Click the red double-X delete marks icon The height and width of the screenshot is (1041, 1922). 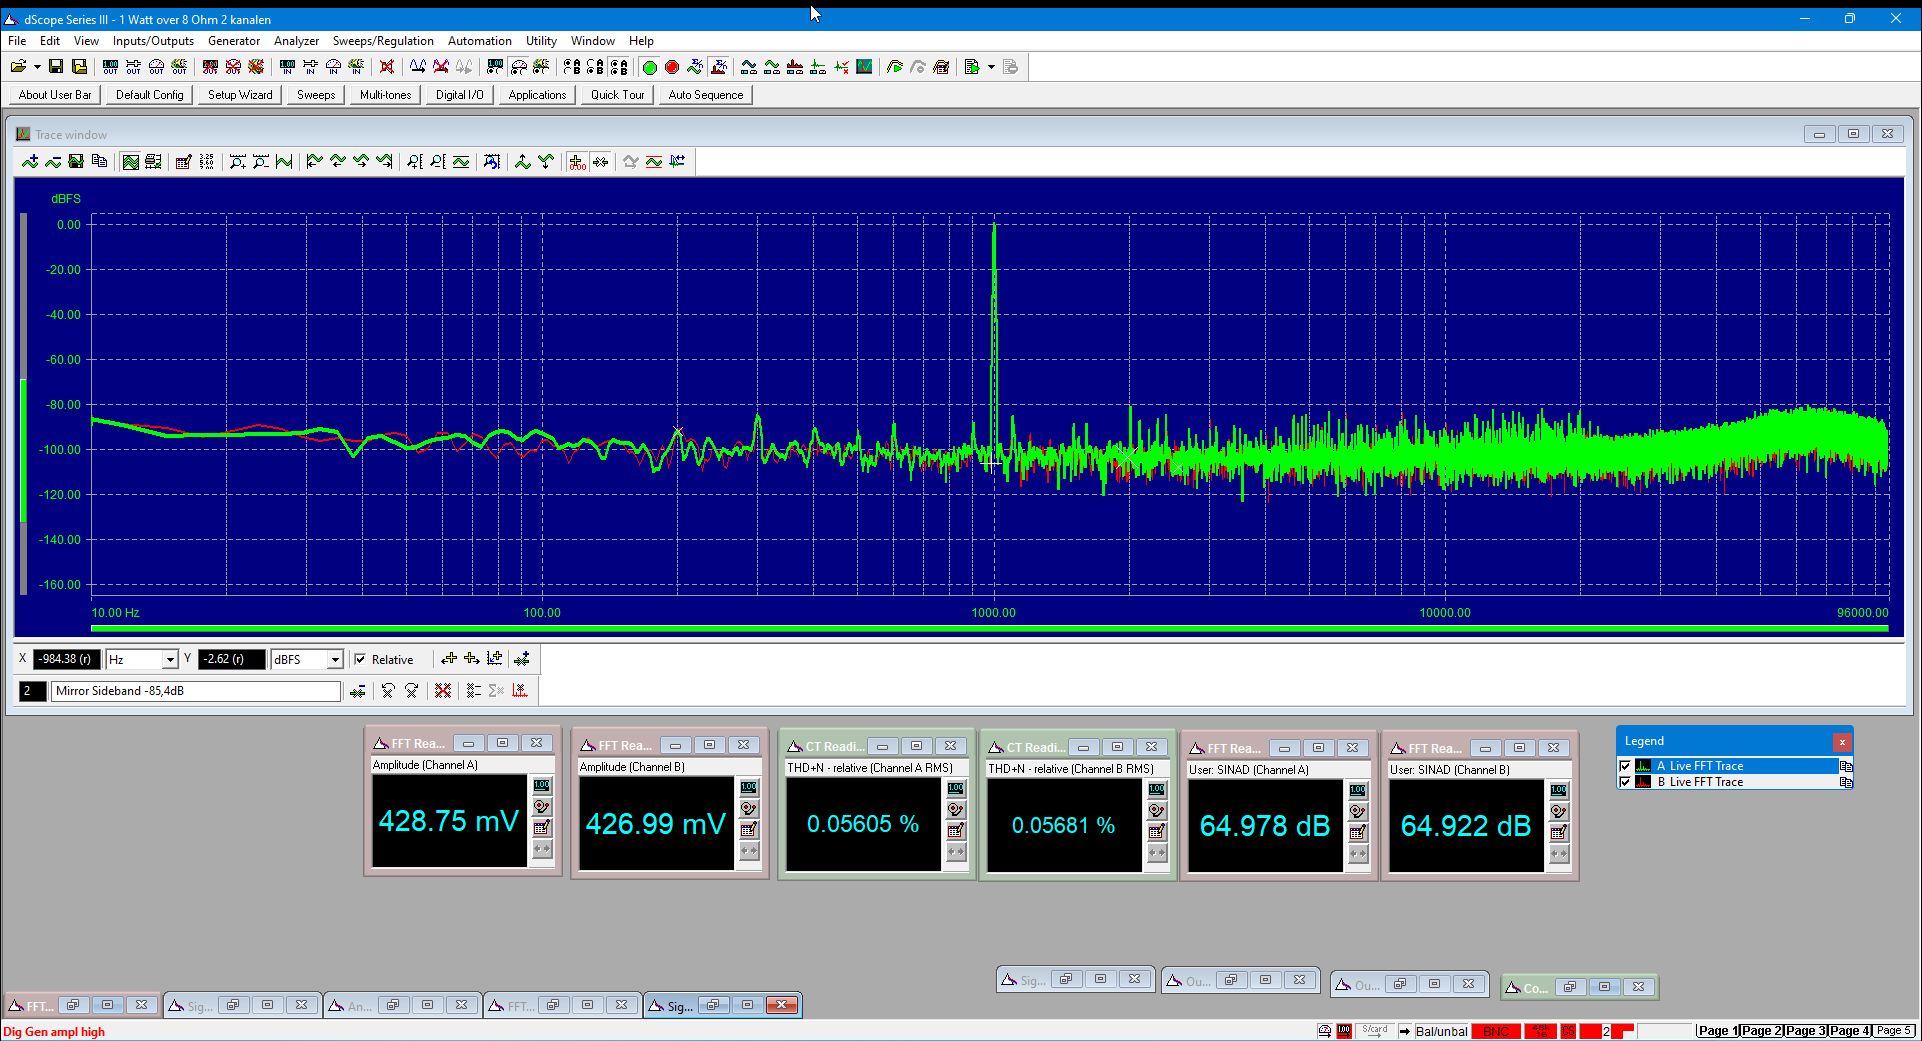pyautogui.click(x=443, y=691)
